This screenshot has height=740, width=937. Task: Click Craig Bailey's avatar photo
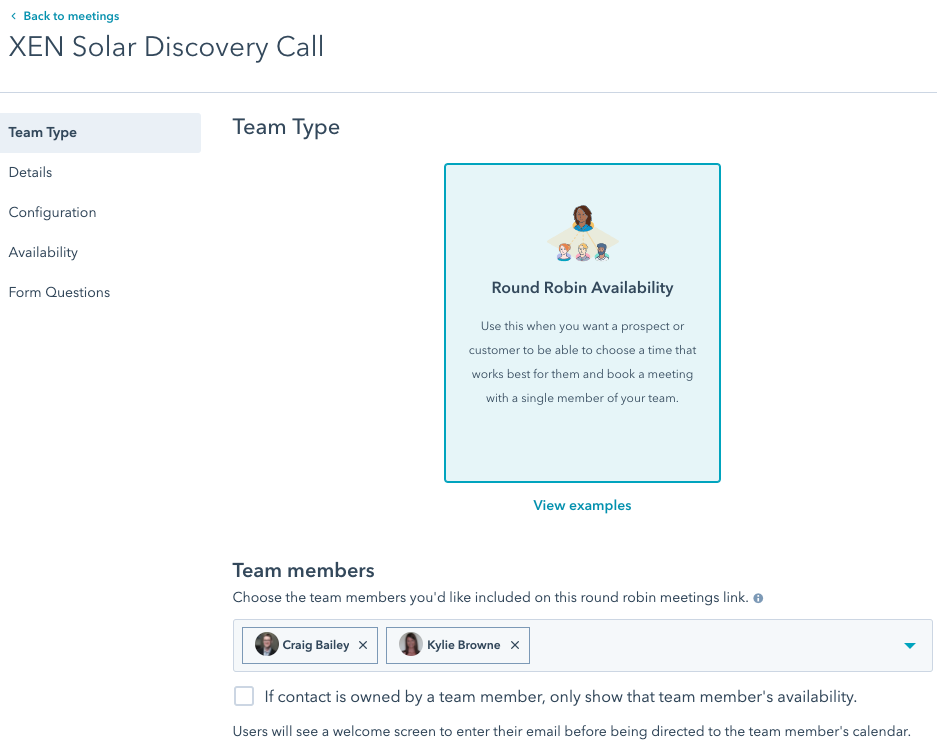(267, 645)
